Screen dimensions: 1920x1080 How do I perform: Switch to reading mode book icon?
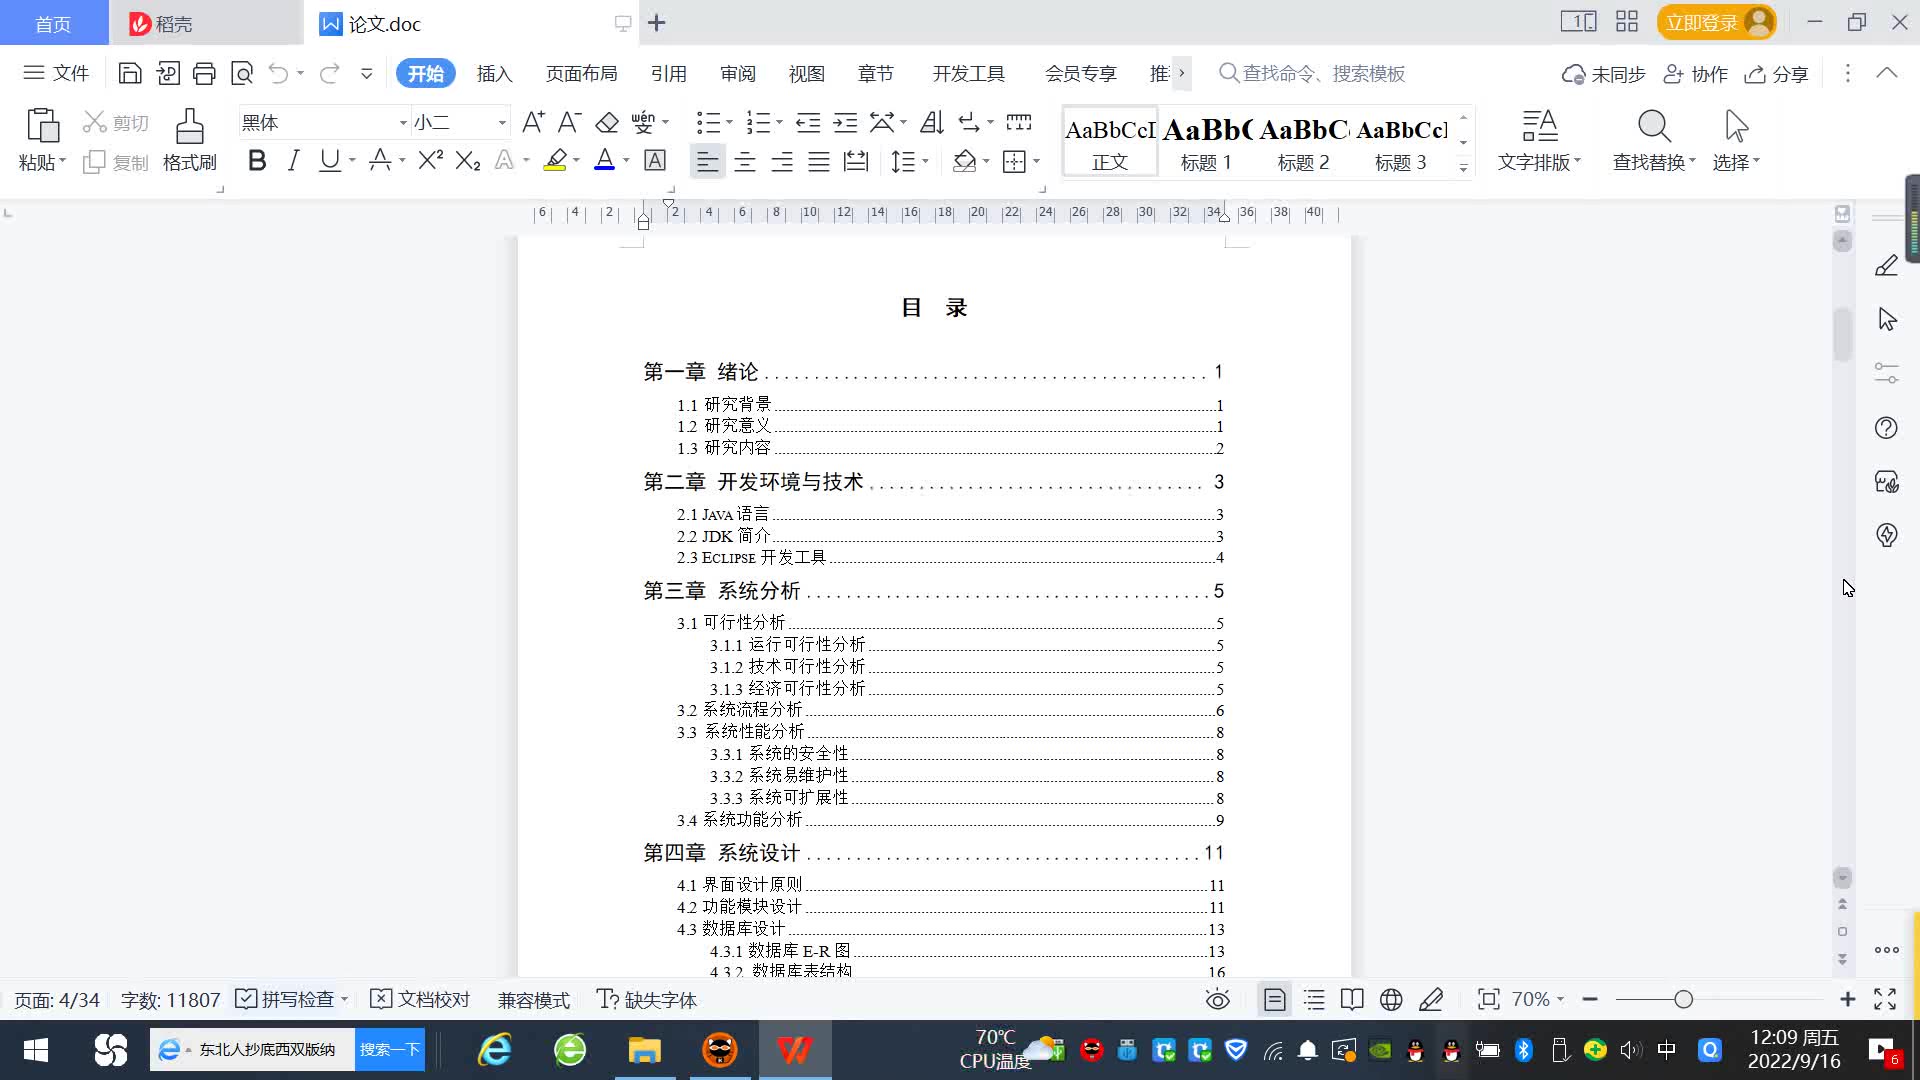click(x=1352, y=999)
